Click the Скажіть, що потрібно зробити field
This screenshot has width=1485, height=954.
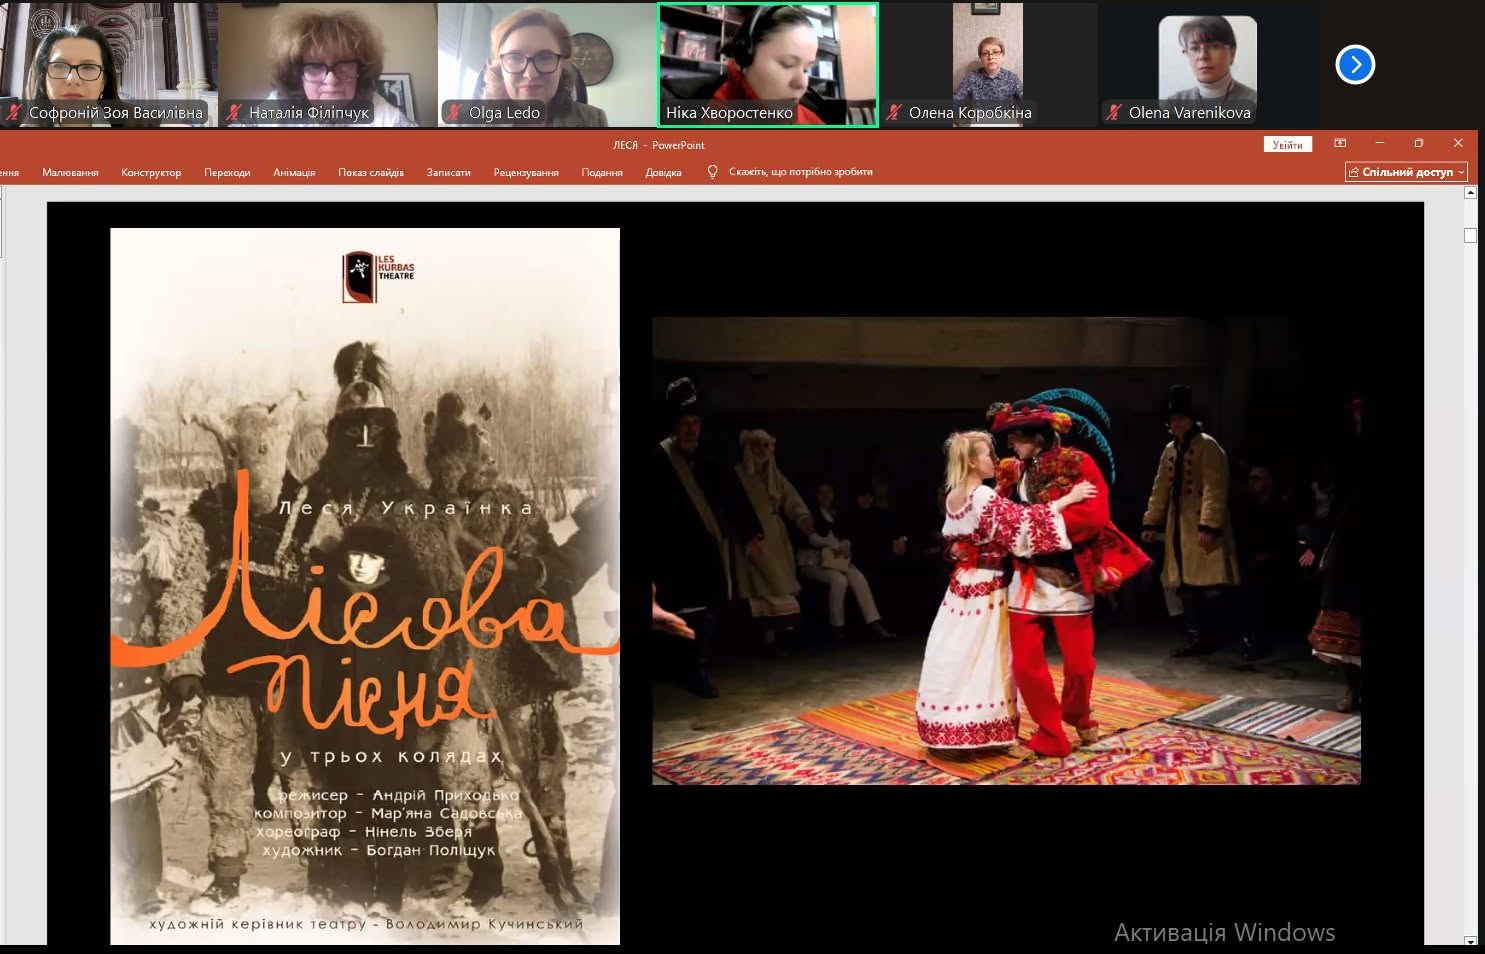click(x=800, y=172)
